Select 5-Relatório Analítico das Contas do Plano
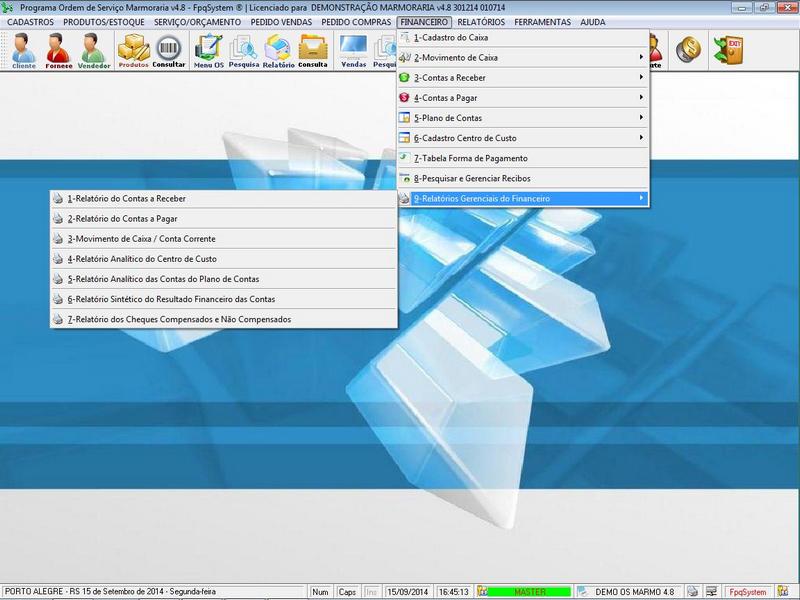 coord(224,279)
